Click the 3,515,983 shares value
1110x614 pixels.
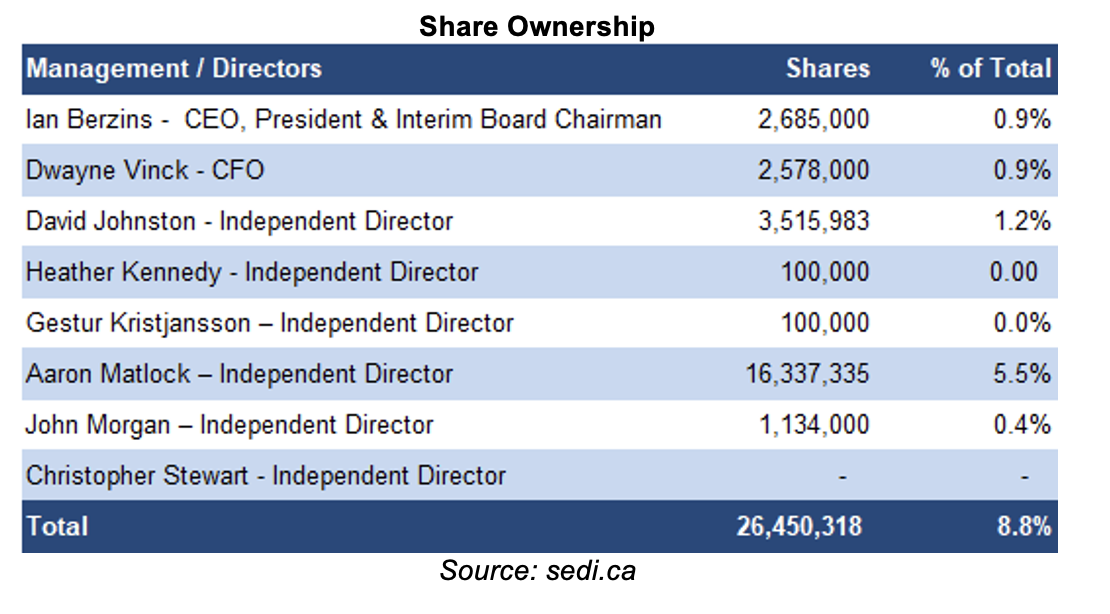(x=813, y=221)
